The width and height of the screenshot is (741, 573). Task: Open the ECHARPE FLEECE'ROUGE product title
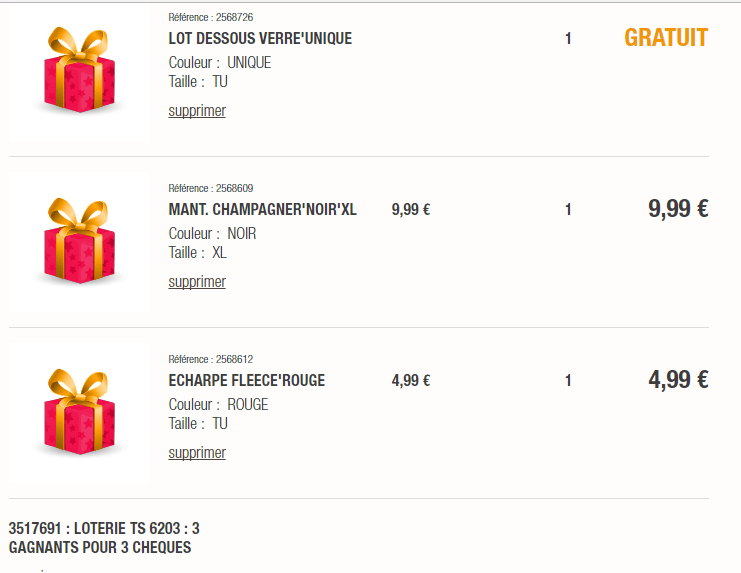(247, 381)
